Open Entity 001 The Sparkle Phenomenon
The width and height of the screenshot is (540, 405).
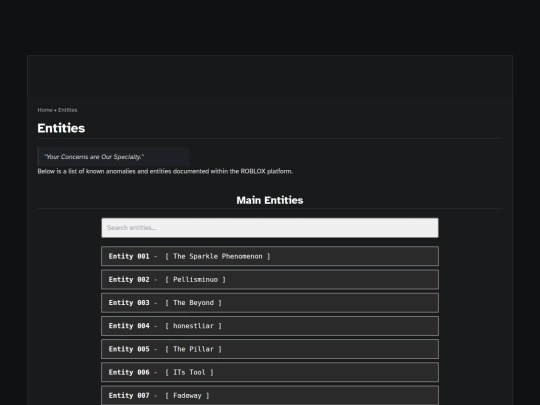pyautogui.click(x=270, y=256)
